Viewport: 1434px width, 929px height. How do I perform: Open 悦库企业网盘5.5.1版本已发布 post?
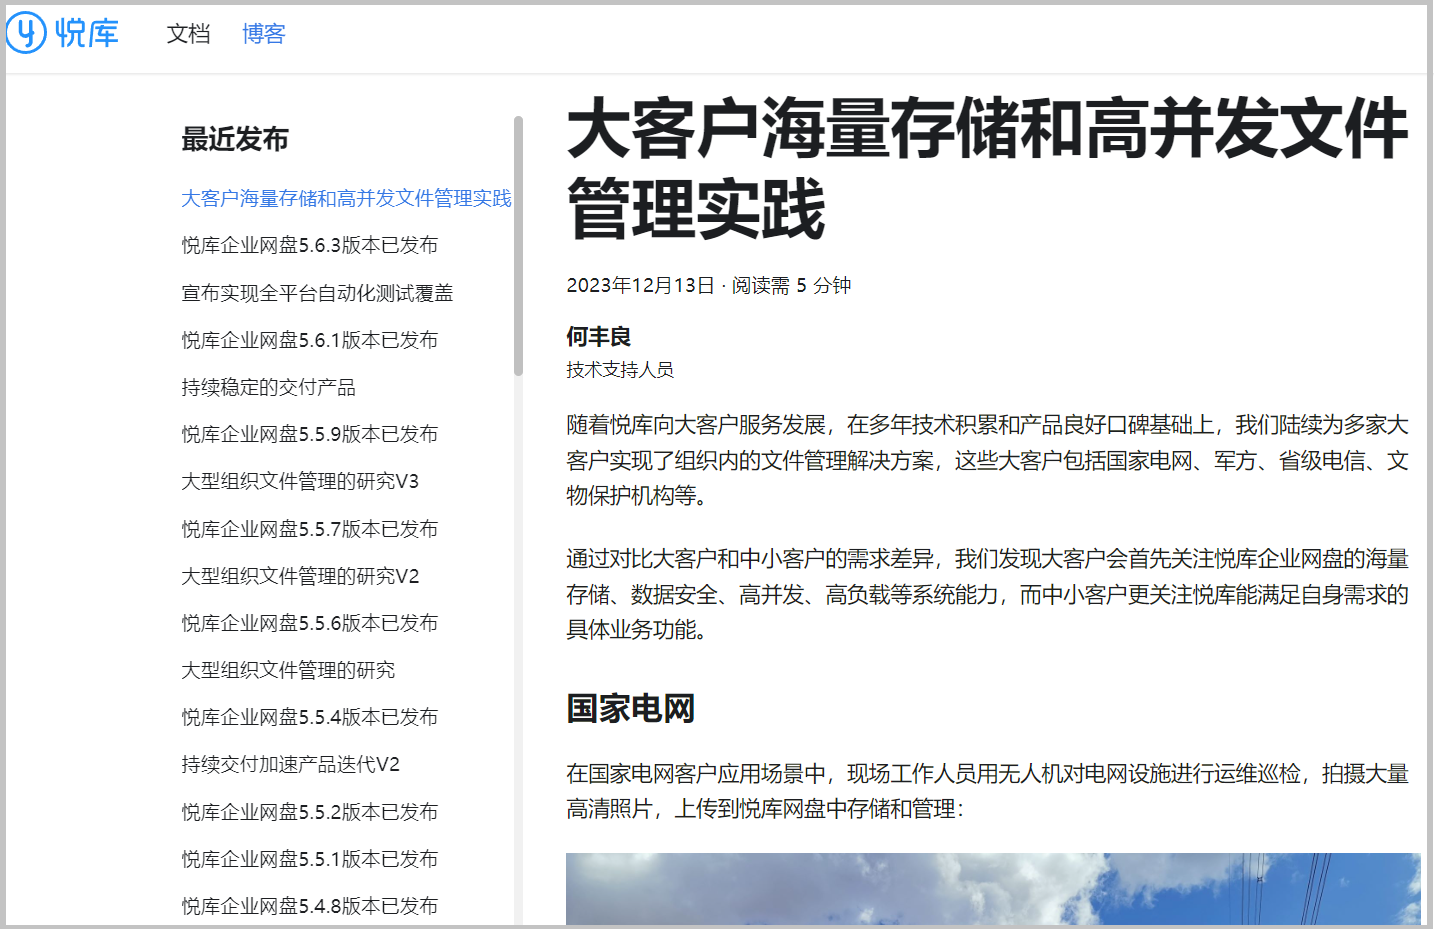click(x=309, y=859)
